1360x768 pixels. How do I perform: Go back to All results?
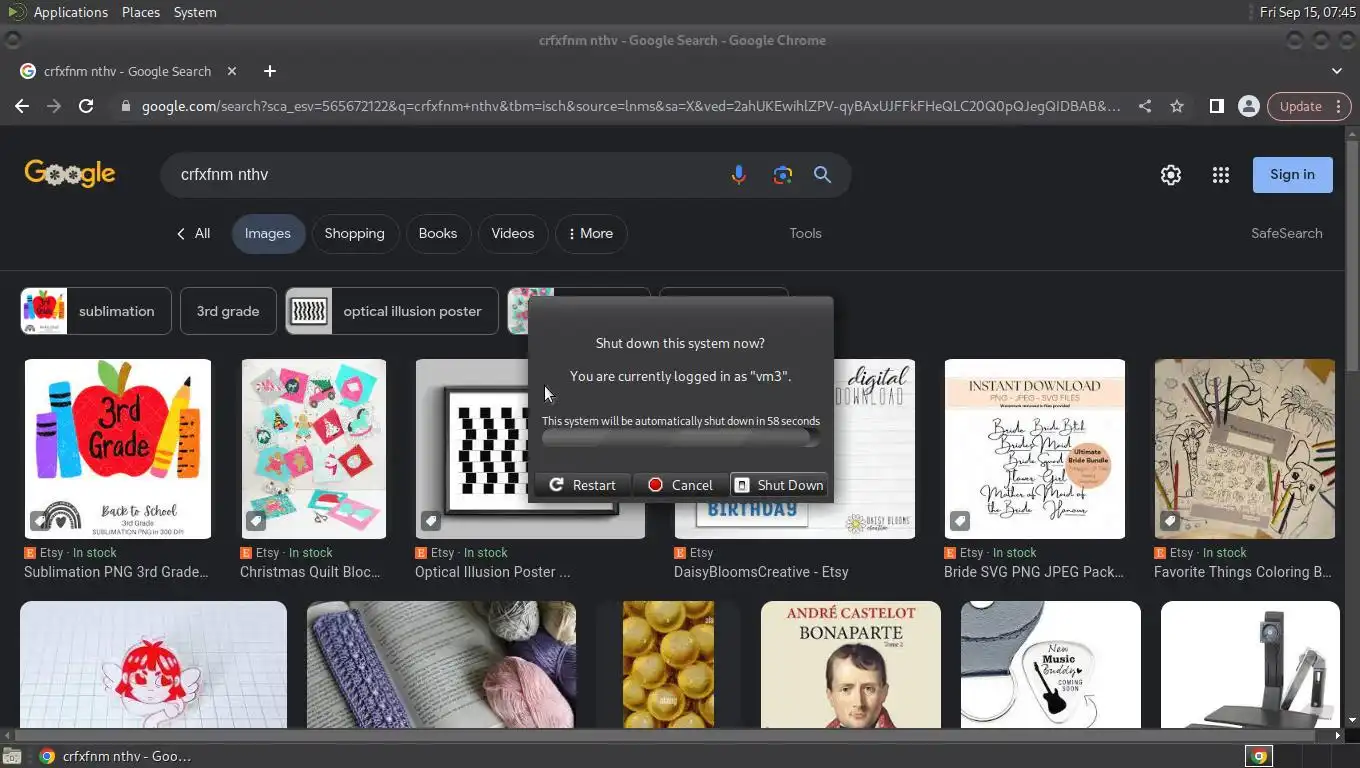point(193,233)
